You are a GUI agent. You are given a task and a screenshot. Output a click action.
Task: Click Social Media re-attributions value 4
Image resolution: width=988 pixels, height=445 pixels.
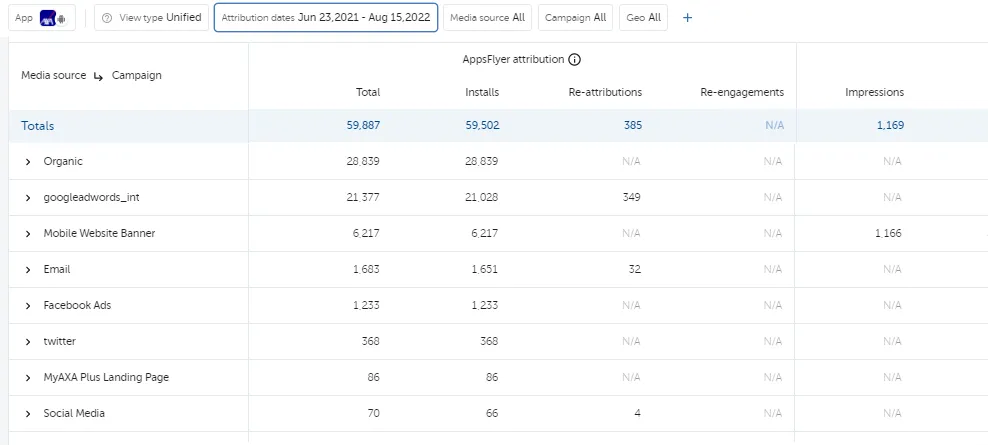pos(638,413)
